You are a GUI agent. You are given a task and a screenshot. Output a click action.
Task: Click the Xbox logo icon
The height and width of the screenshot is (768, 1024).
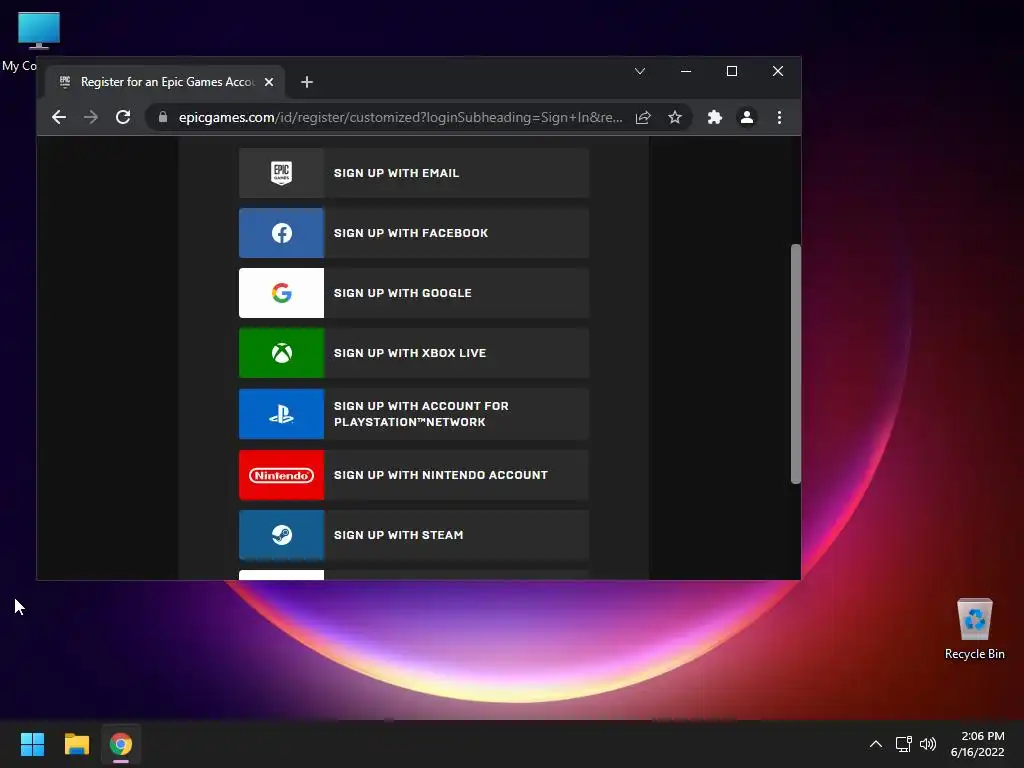(x=281, y=353)
